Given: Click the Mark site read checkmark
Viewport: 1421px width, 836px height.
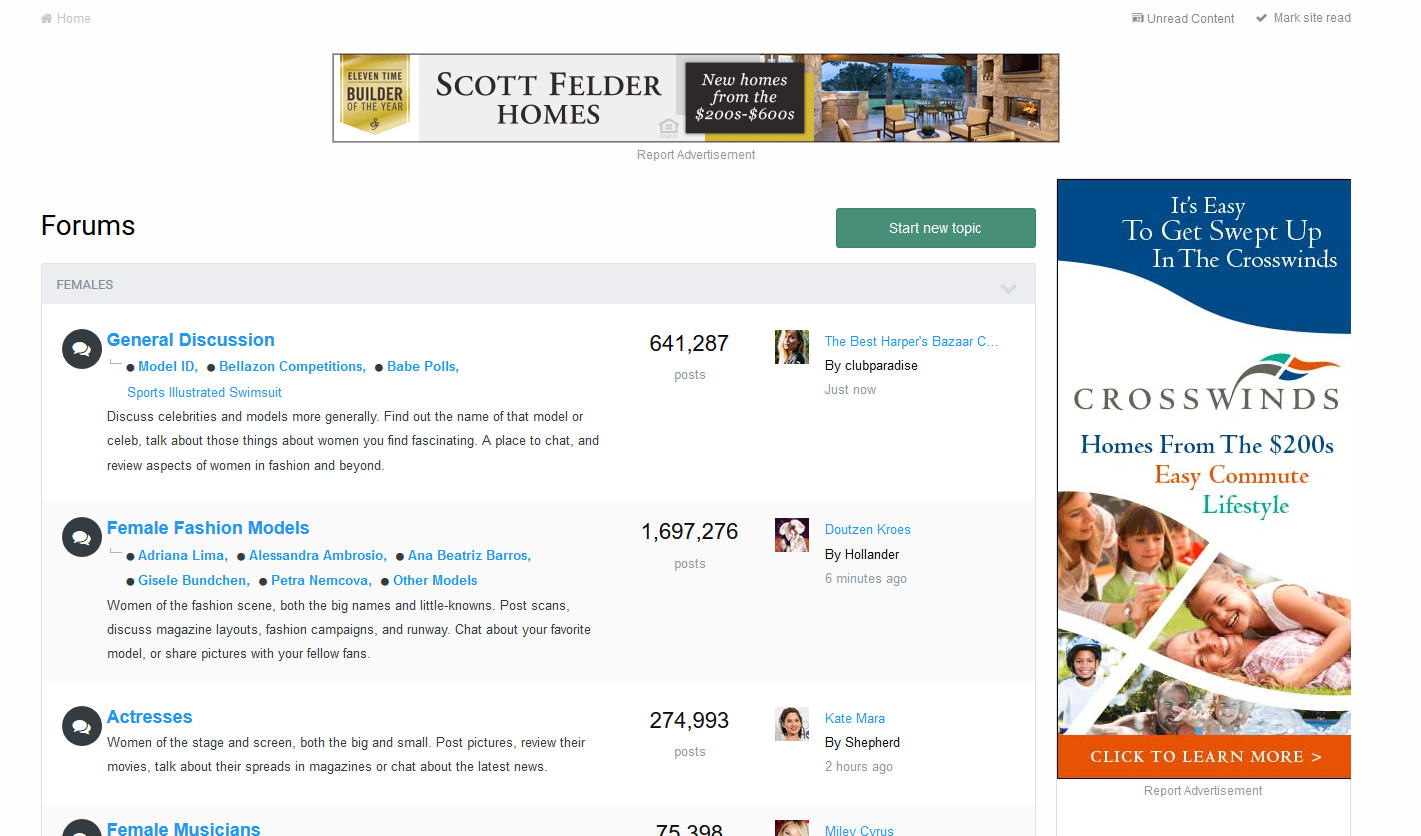Looking at the screenshot, I should pyautogui.click(x=1262, y=18).
